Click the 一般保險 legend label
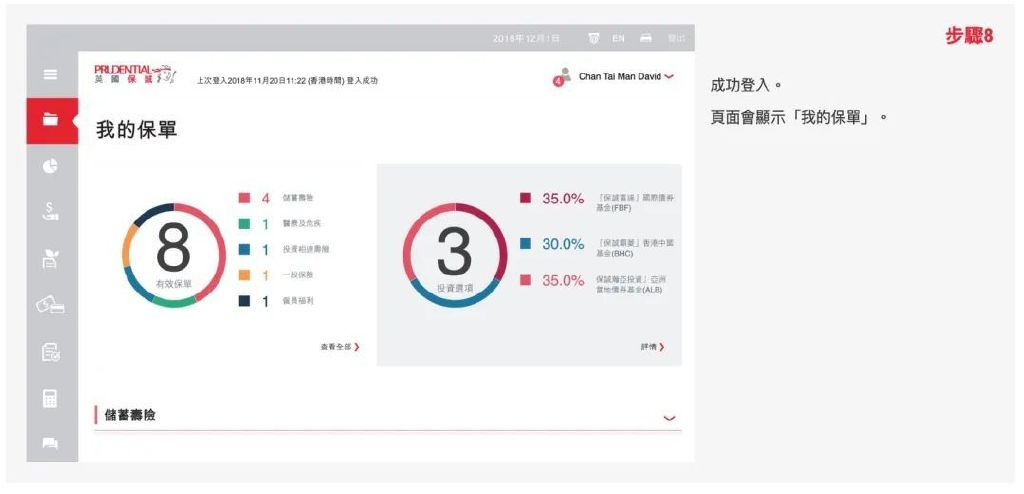1024x494 pixels. 298,275
